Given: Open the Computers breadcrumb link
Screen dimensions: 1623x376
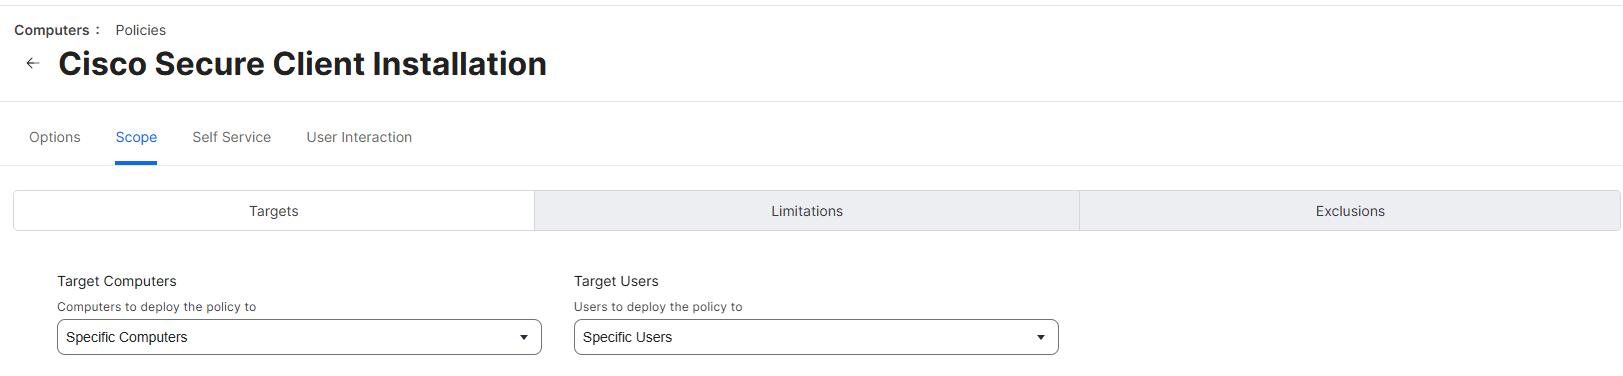Looking at the screenshot, I should [x=51, y=30].
